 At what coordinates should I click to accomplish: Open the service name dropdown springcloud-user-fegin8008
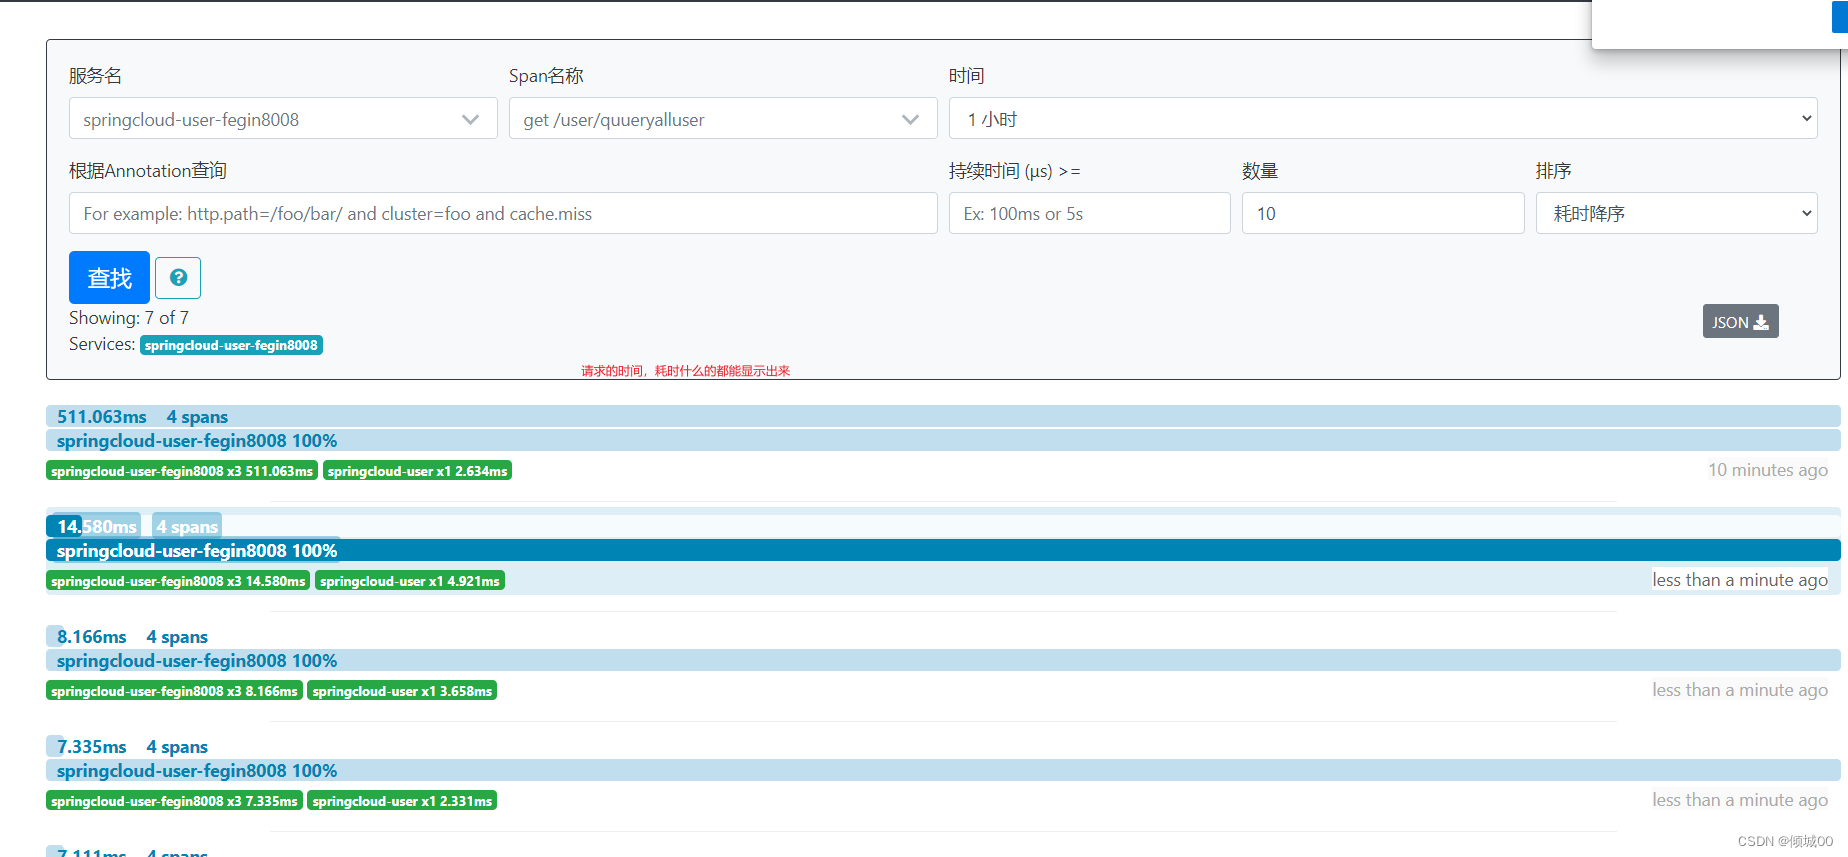[x=283, y=119]
